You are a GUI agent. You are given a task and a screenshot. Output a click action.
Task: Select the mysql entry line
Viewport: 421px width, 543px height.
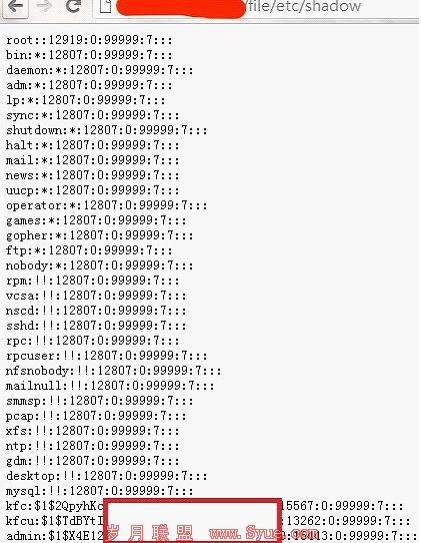[x=100, y=491]
